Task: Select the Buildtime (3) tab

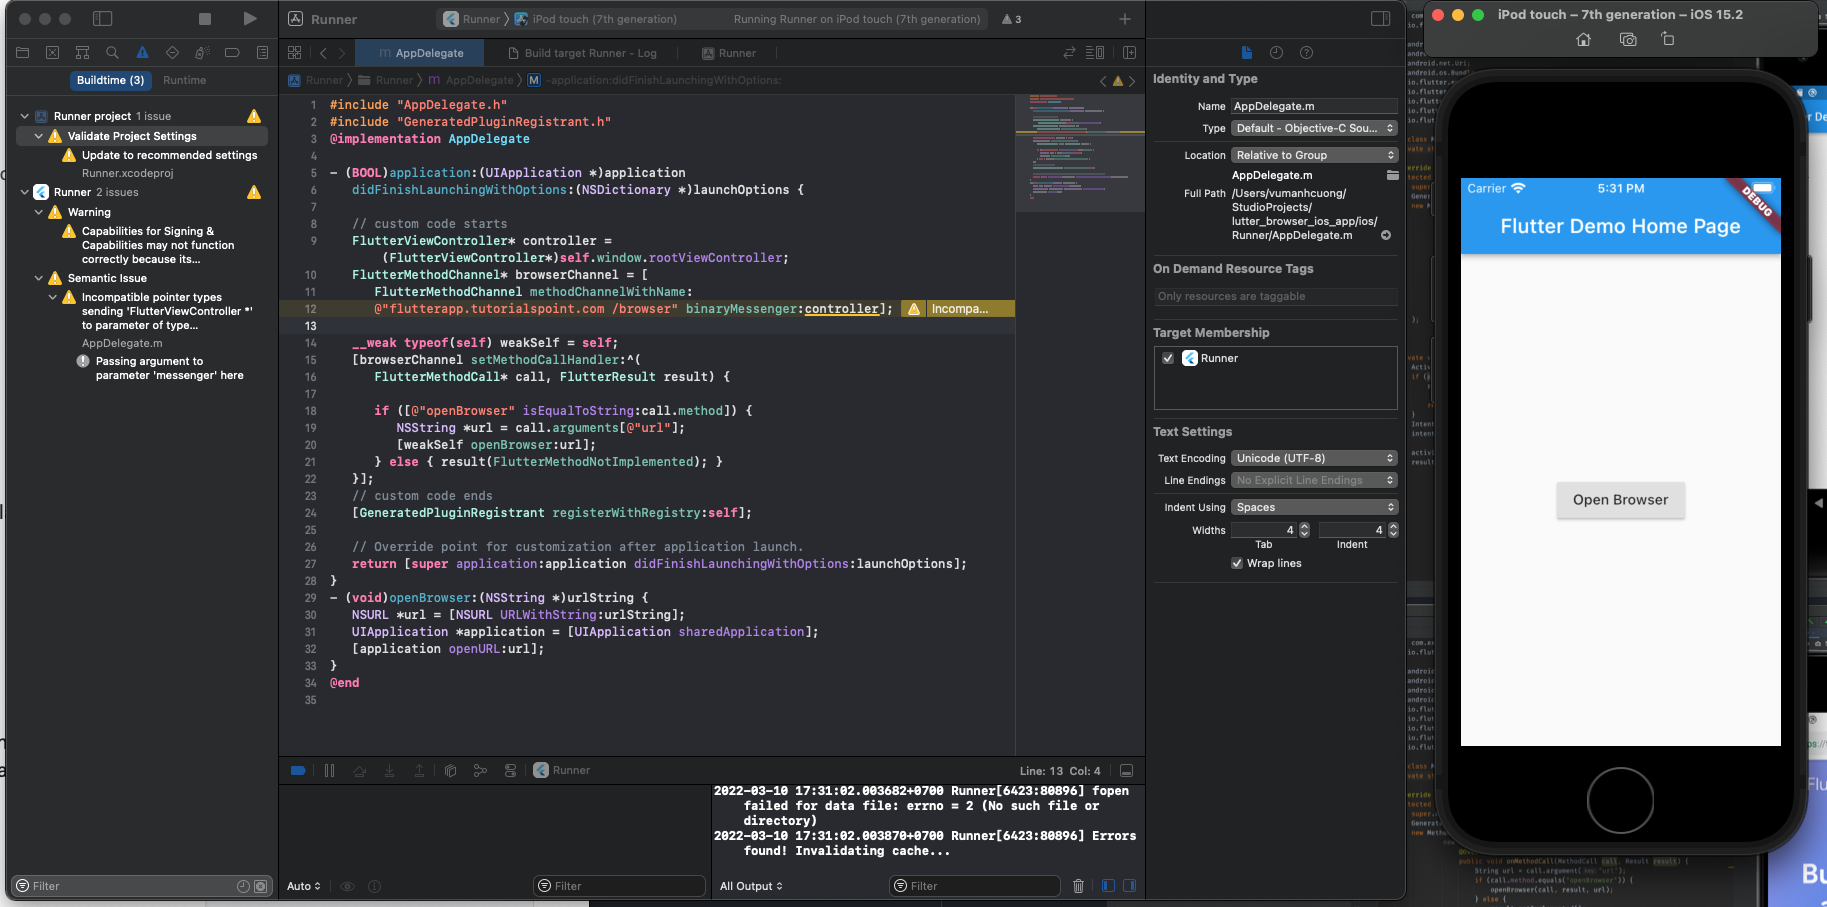Action: (x=110, y=80)
